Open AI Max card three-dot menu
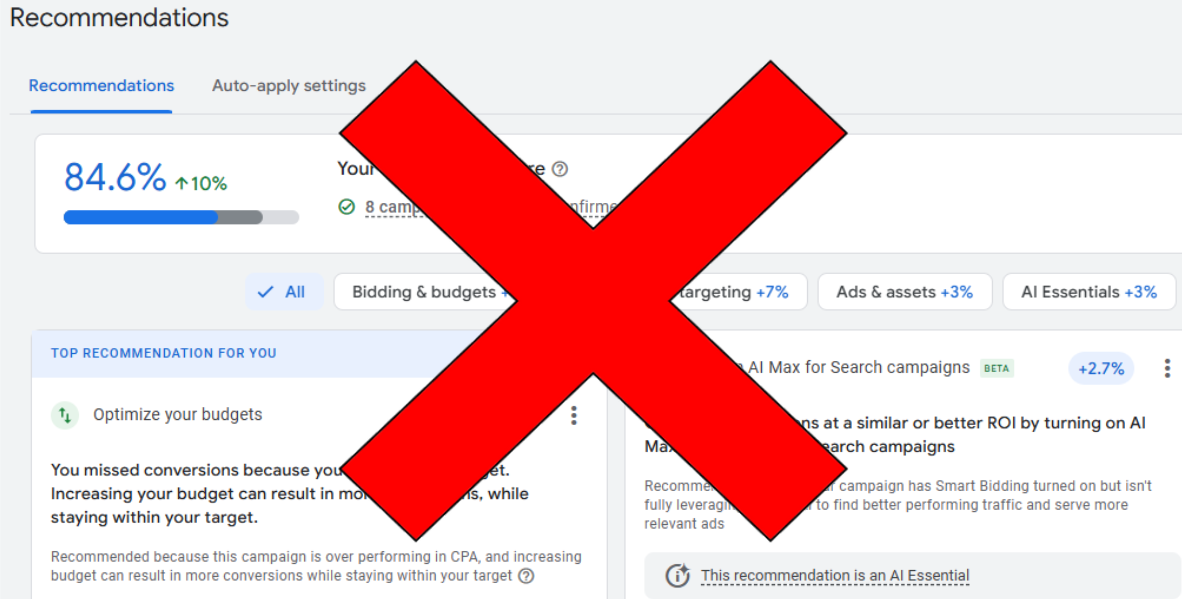Screen dimensions: 1182x599 (x=1167, y=368)
